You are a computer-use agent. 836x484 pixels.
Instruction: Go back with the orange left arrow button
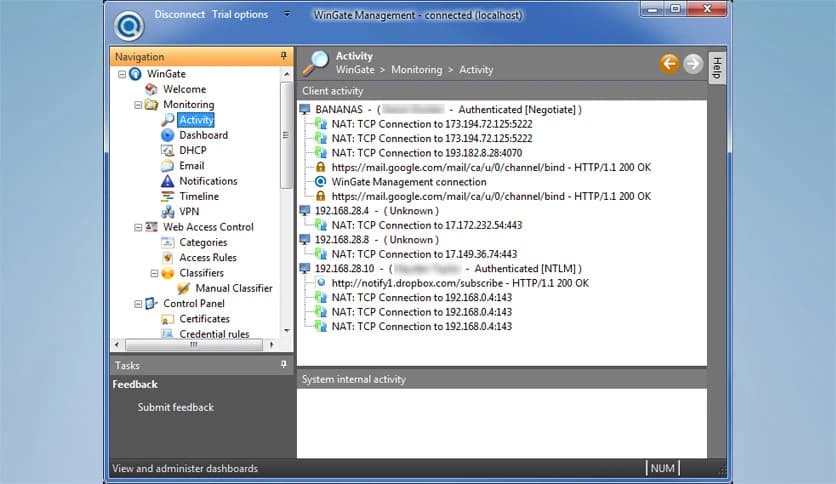pyautogui.click(x=669, y=64)
